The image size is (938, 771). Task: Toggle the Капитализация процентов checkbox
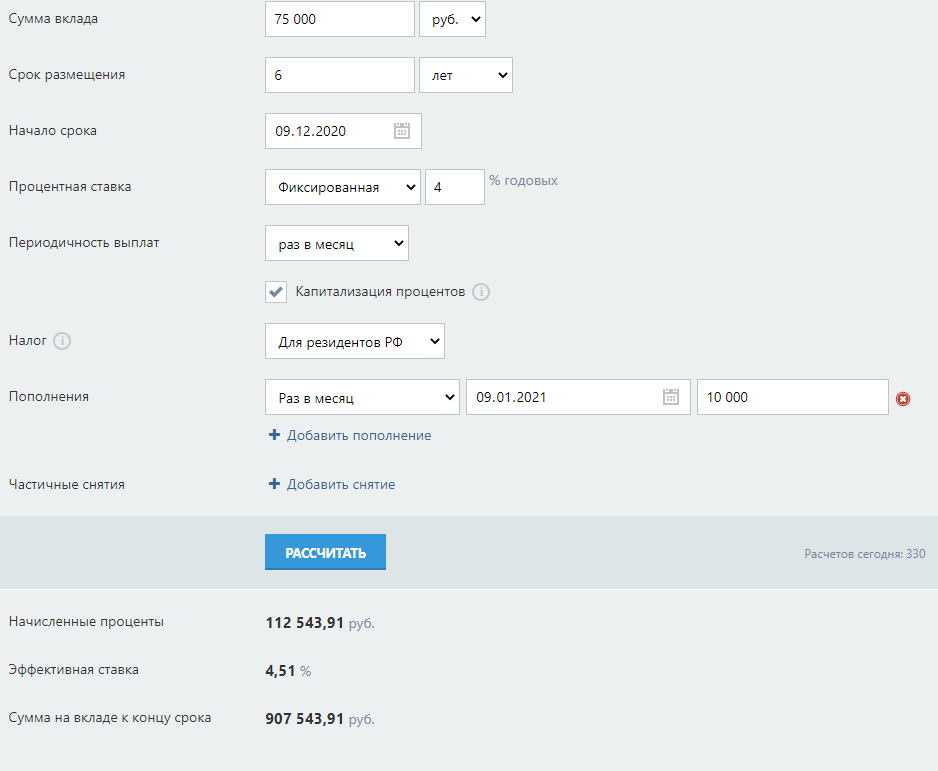pyautogui.click(x=276, y=292)
